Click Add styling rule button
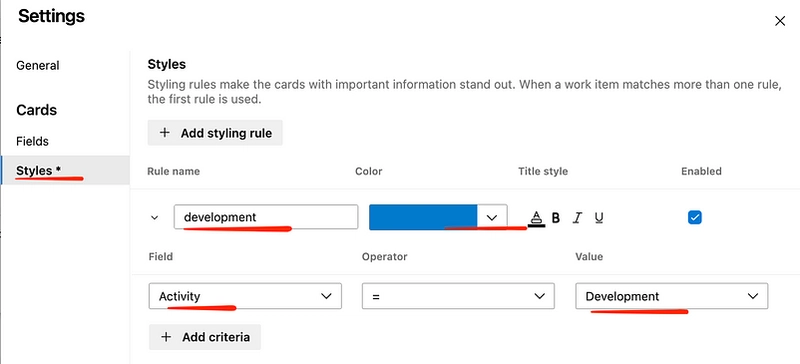The height and width of the screenshot is (364, 800). coord(215,133)
